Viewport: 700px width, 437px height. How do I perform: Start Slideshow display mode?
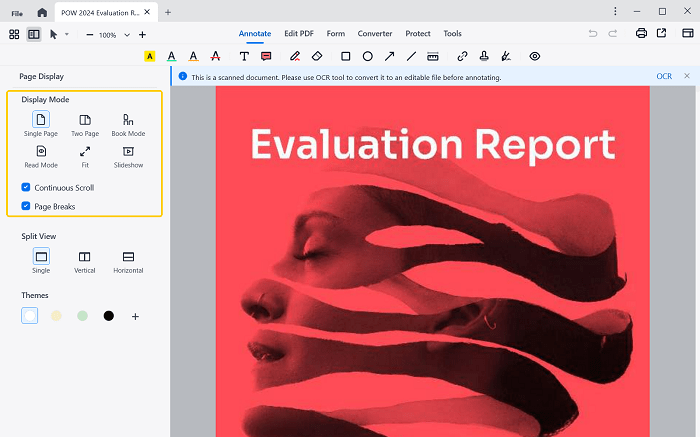click(x=128, y=152)
